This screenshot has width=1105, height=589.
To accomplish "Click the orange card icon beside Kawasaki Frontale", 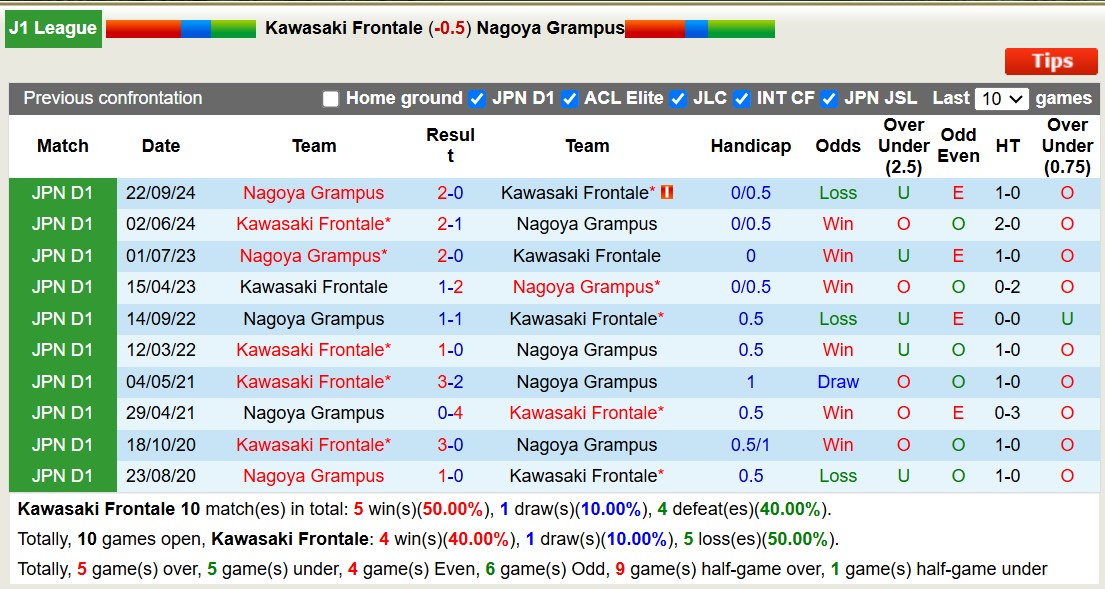I will coord(667,193).
